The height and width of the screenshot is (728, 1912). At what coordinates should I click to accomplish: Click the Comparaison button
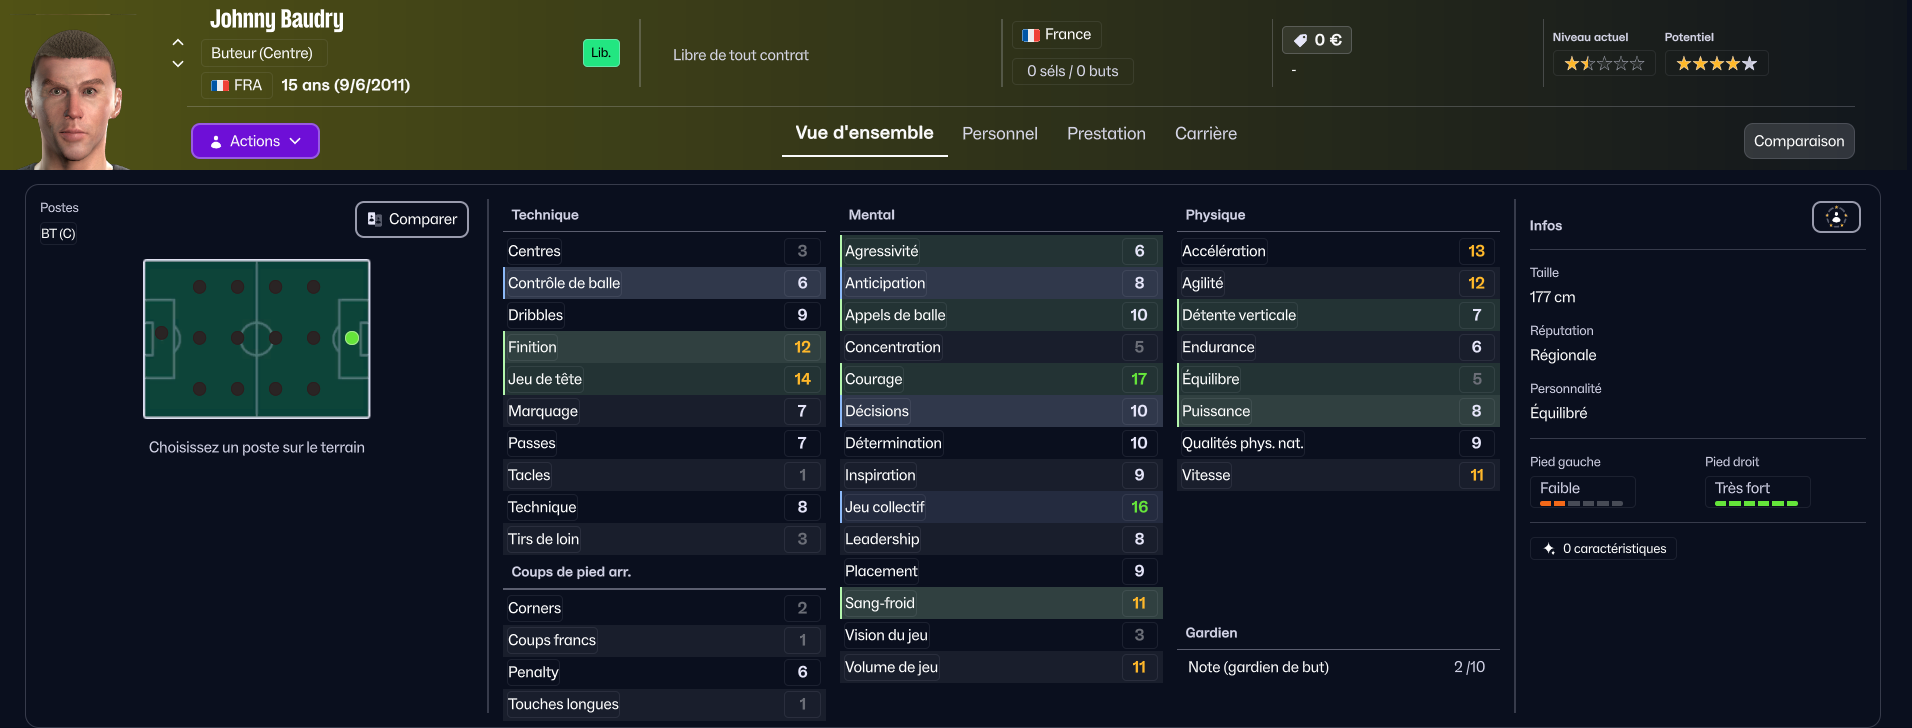[1798, 141]
